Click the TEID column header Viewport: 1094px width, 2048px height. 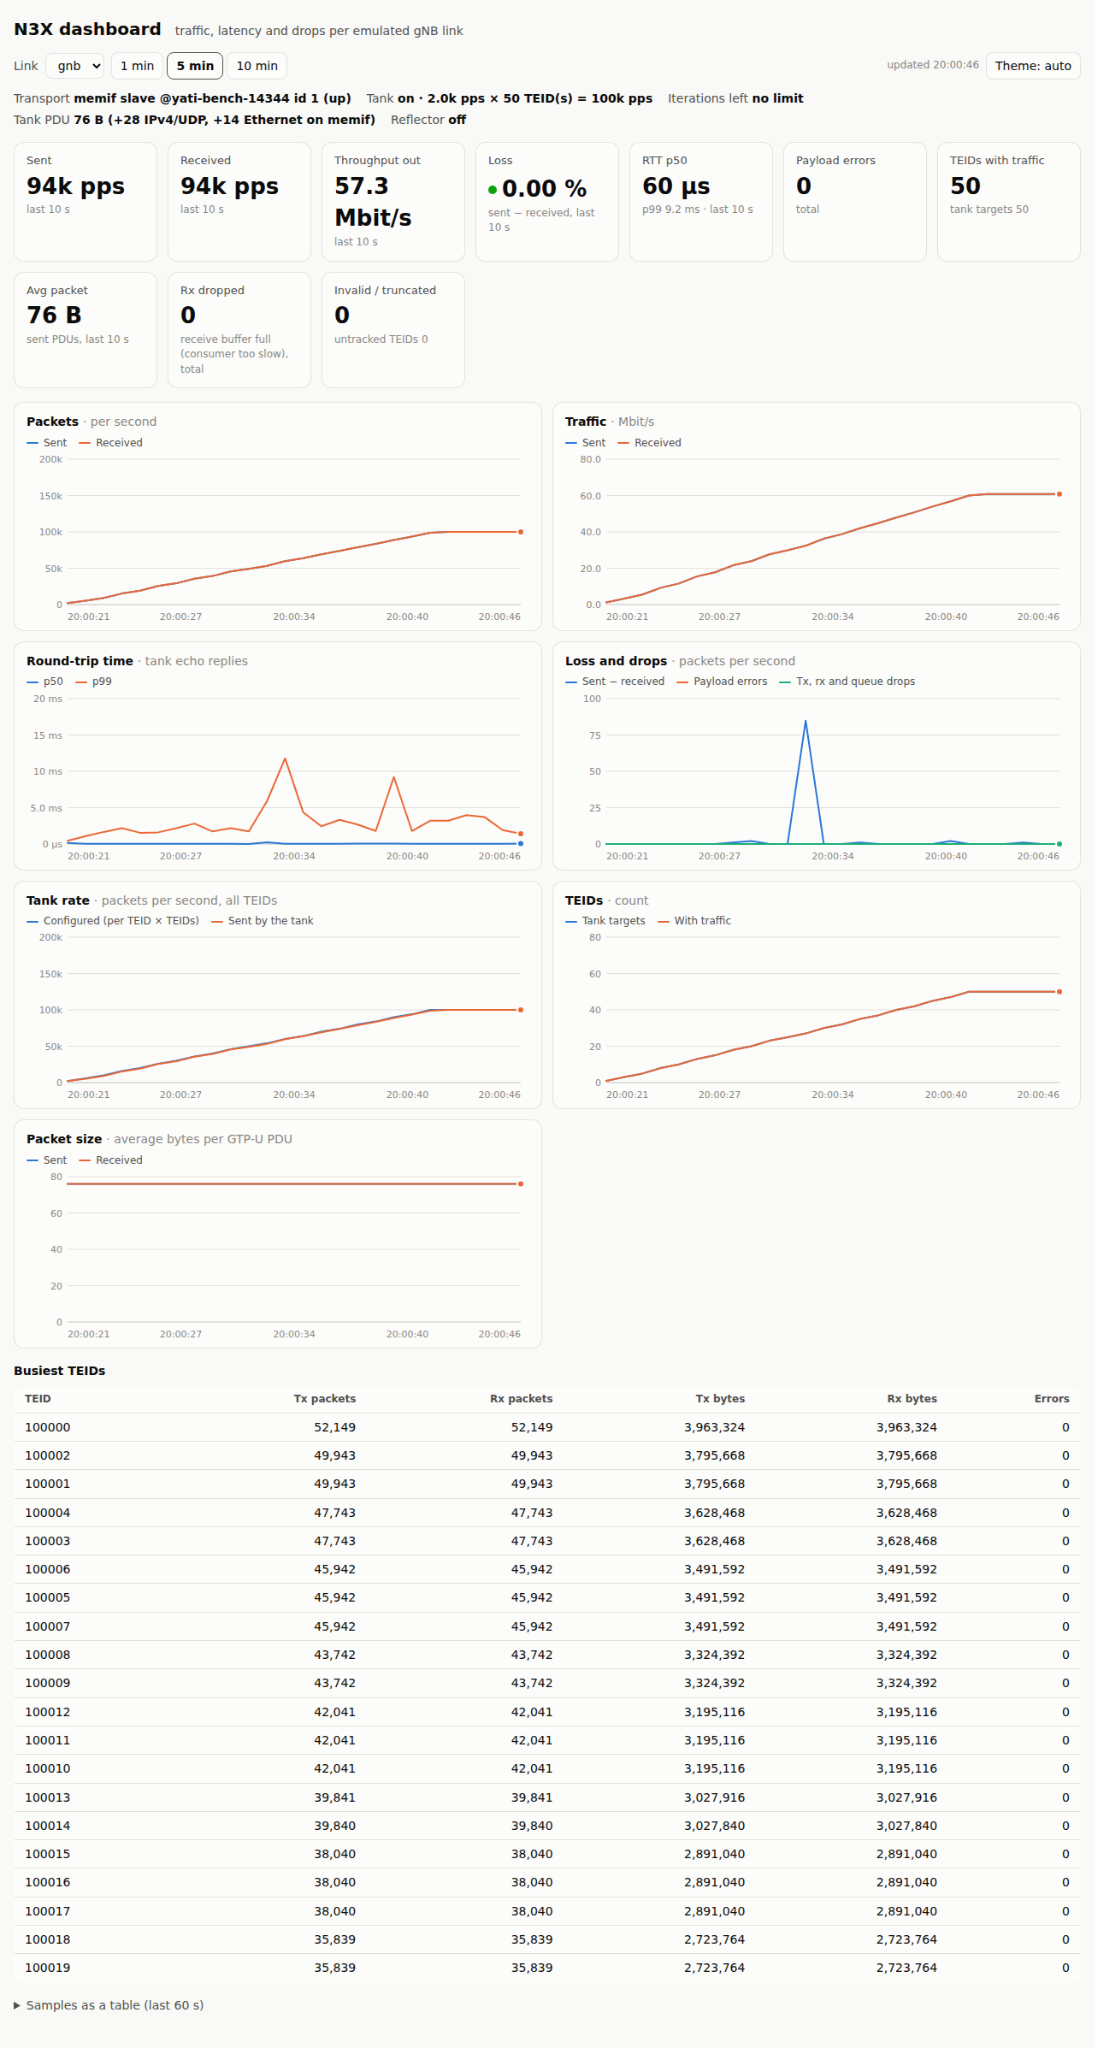coord(38,1399)
